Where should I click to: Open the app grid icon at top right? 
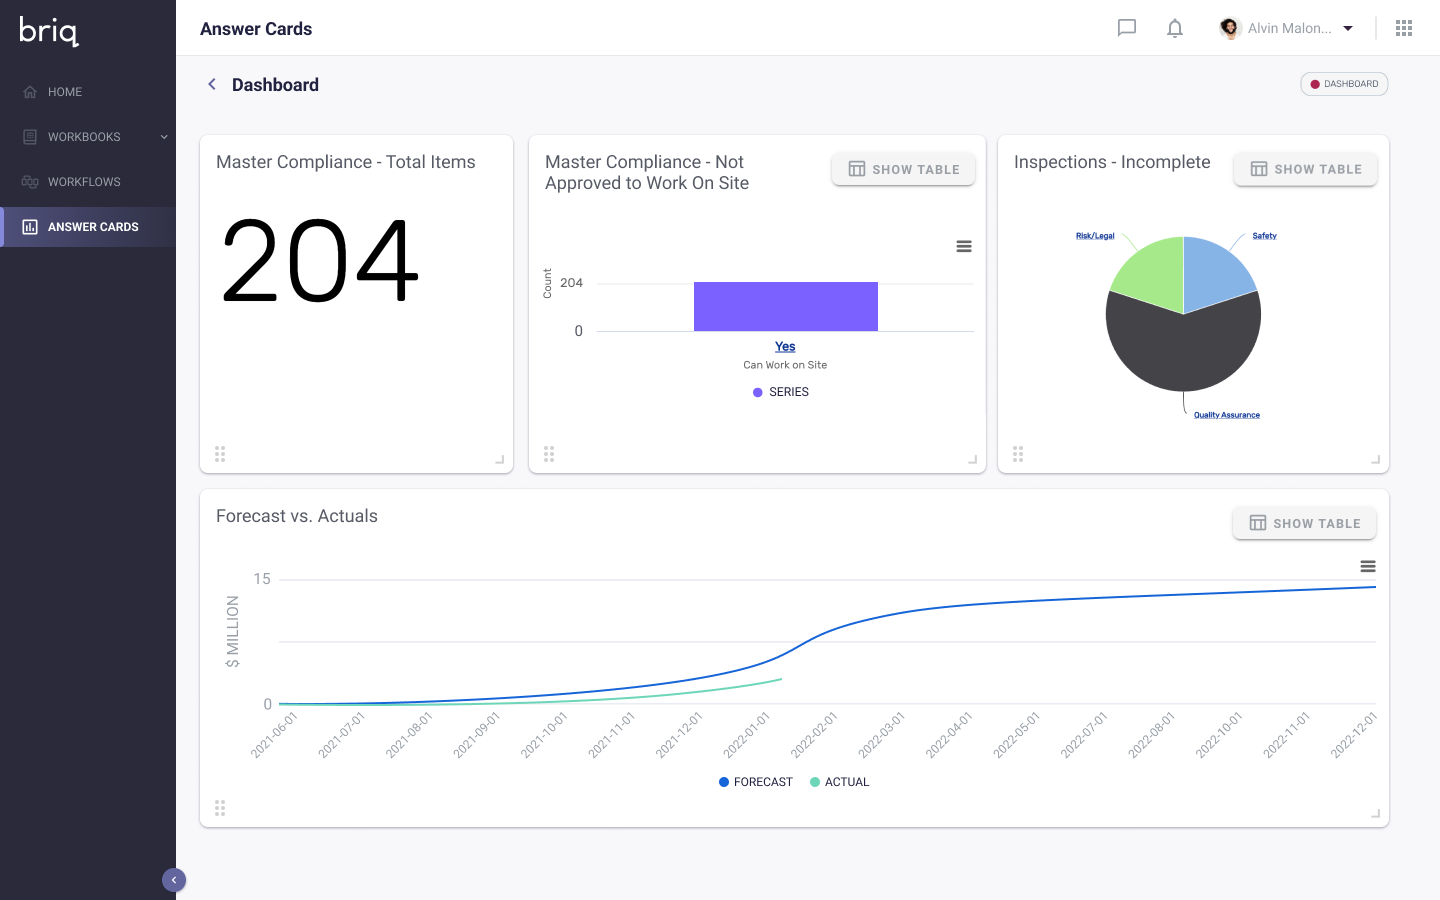1404,28
